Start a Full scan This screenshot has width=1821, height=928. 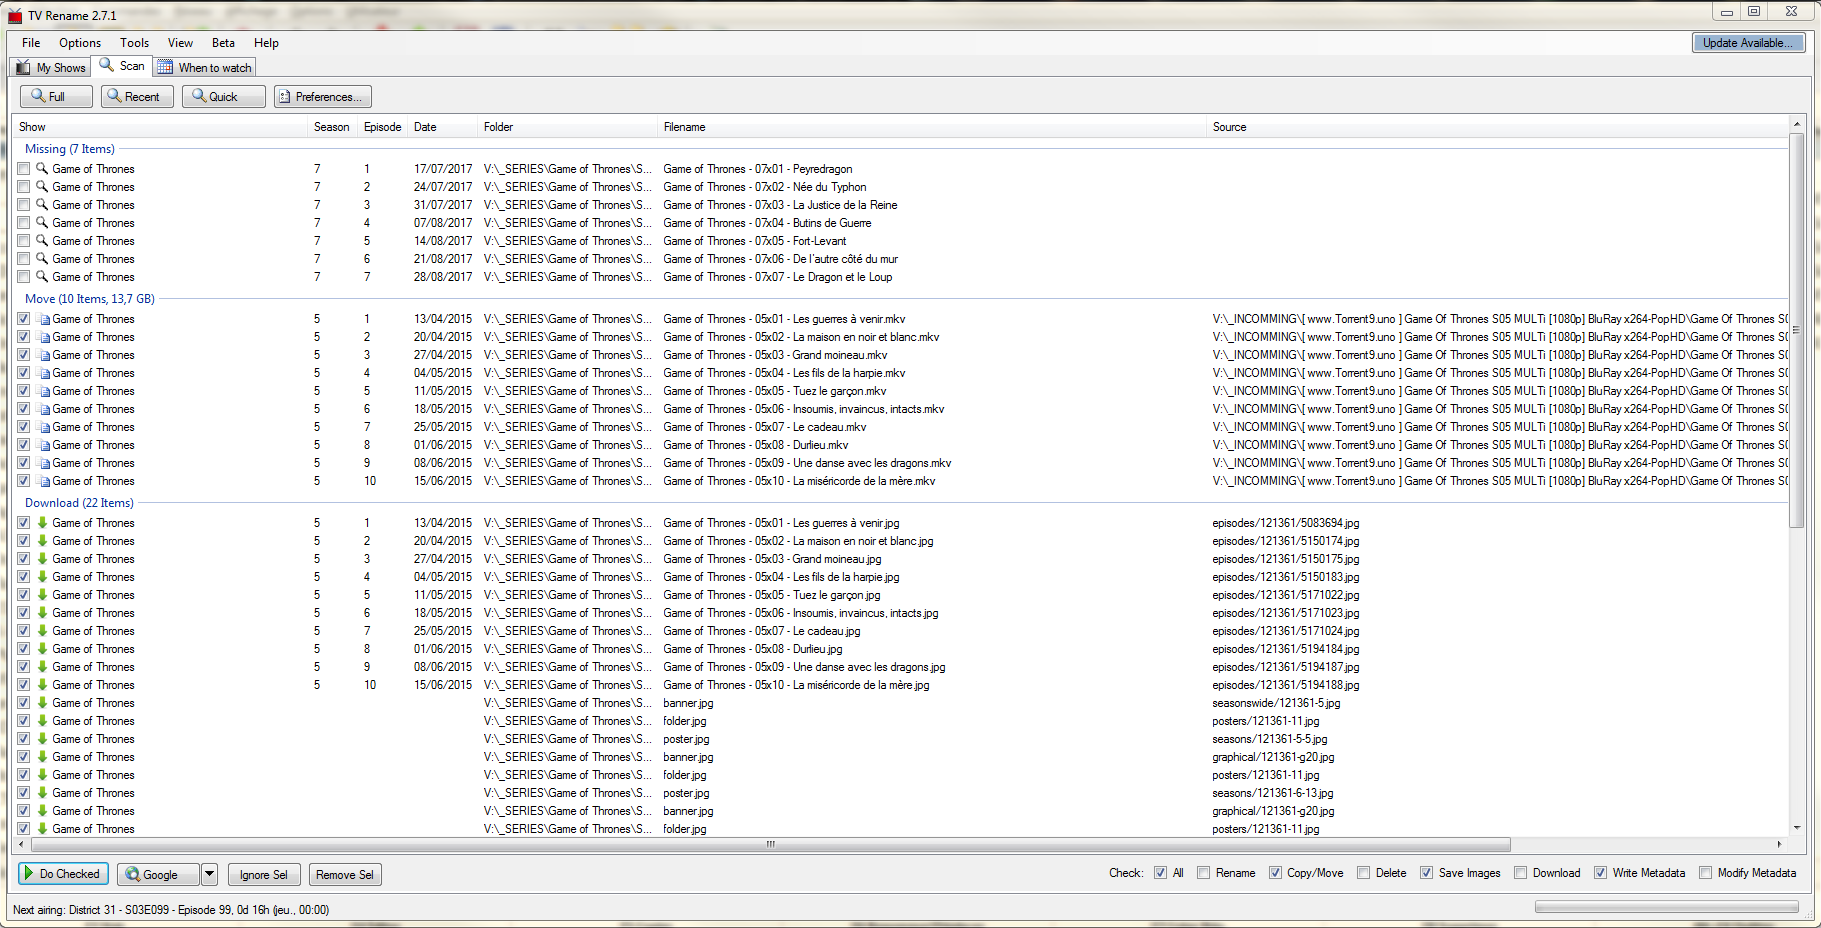(x=56, y=97)
